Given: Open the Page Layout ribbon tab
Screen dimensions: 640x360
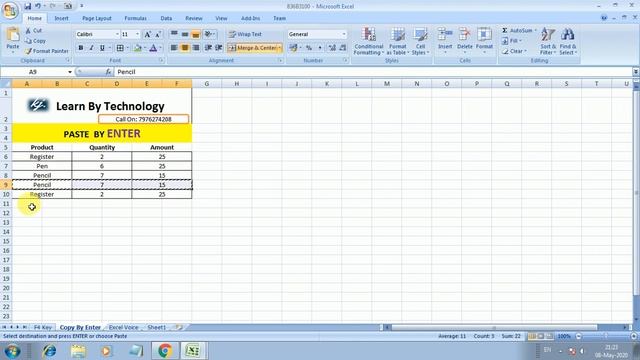Looking at the screenshot, I should click(97, 18).
